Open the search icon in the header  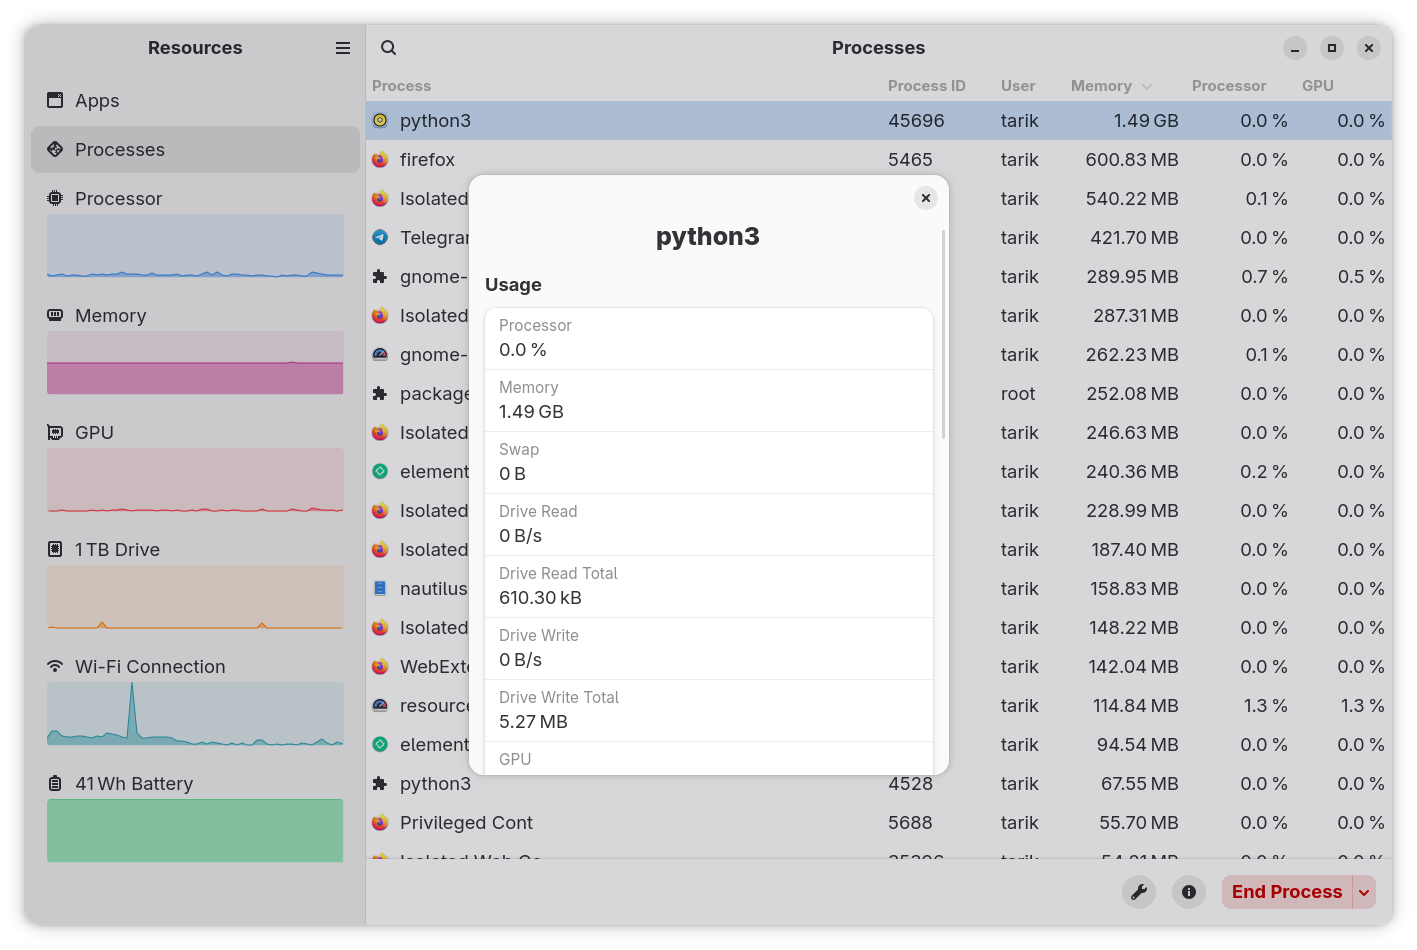pyautogui.click(x=389, y=48)
